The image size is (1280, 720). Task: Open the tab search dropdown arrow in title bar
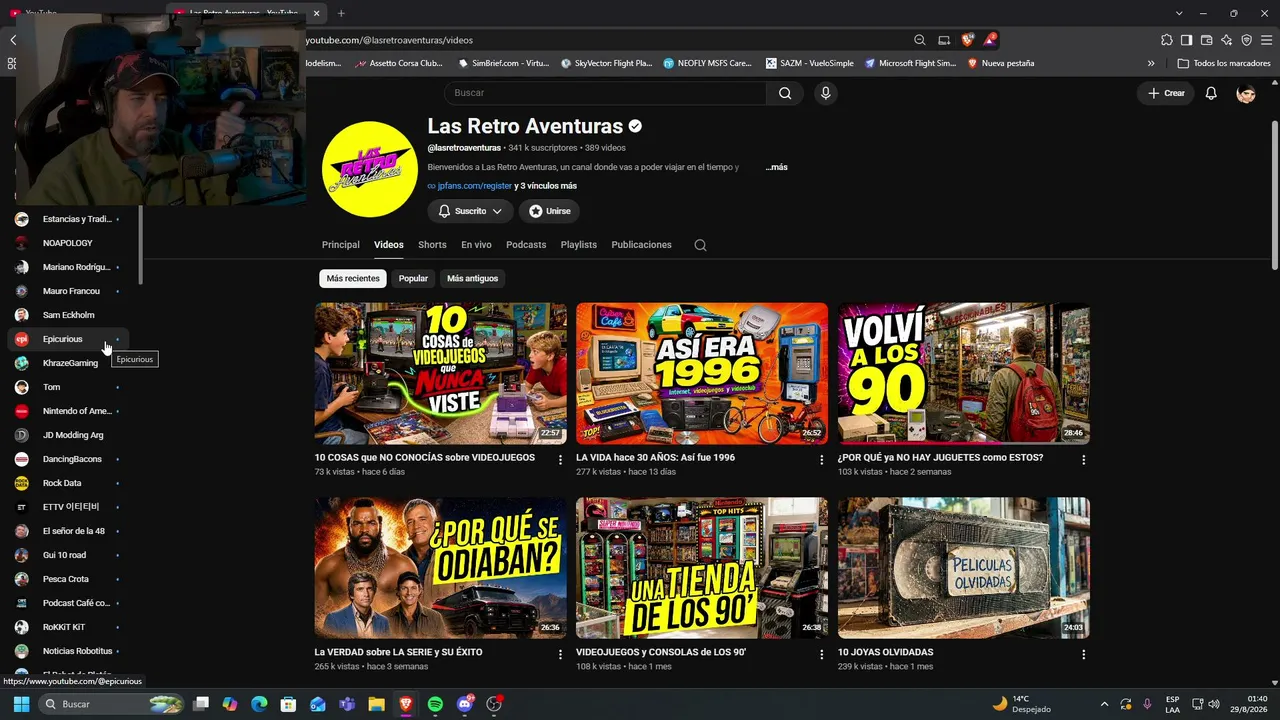[x=1179, y=13]
